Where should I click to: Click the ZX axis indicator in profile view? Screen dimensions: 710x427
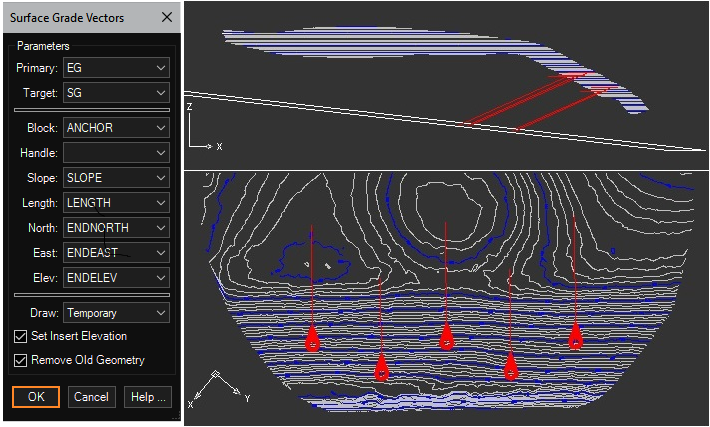click(204, 127)
